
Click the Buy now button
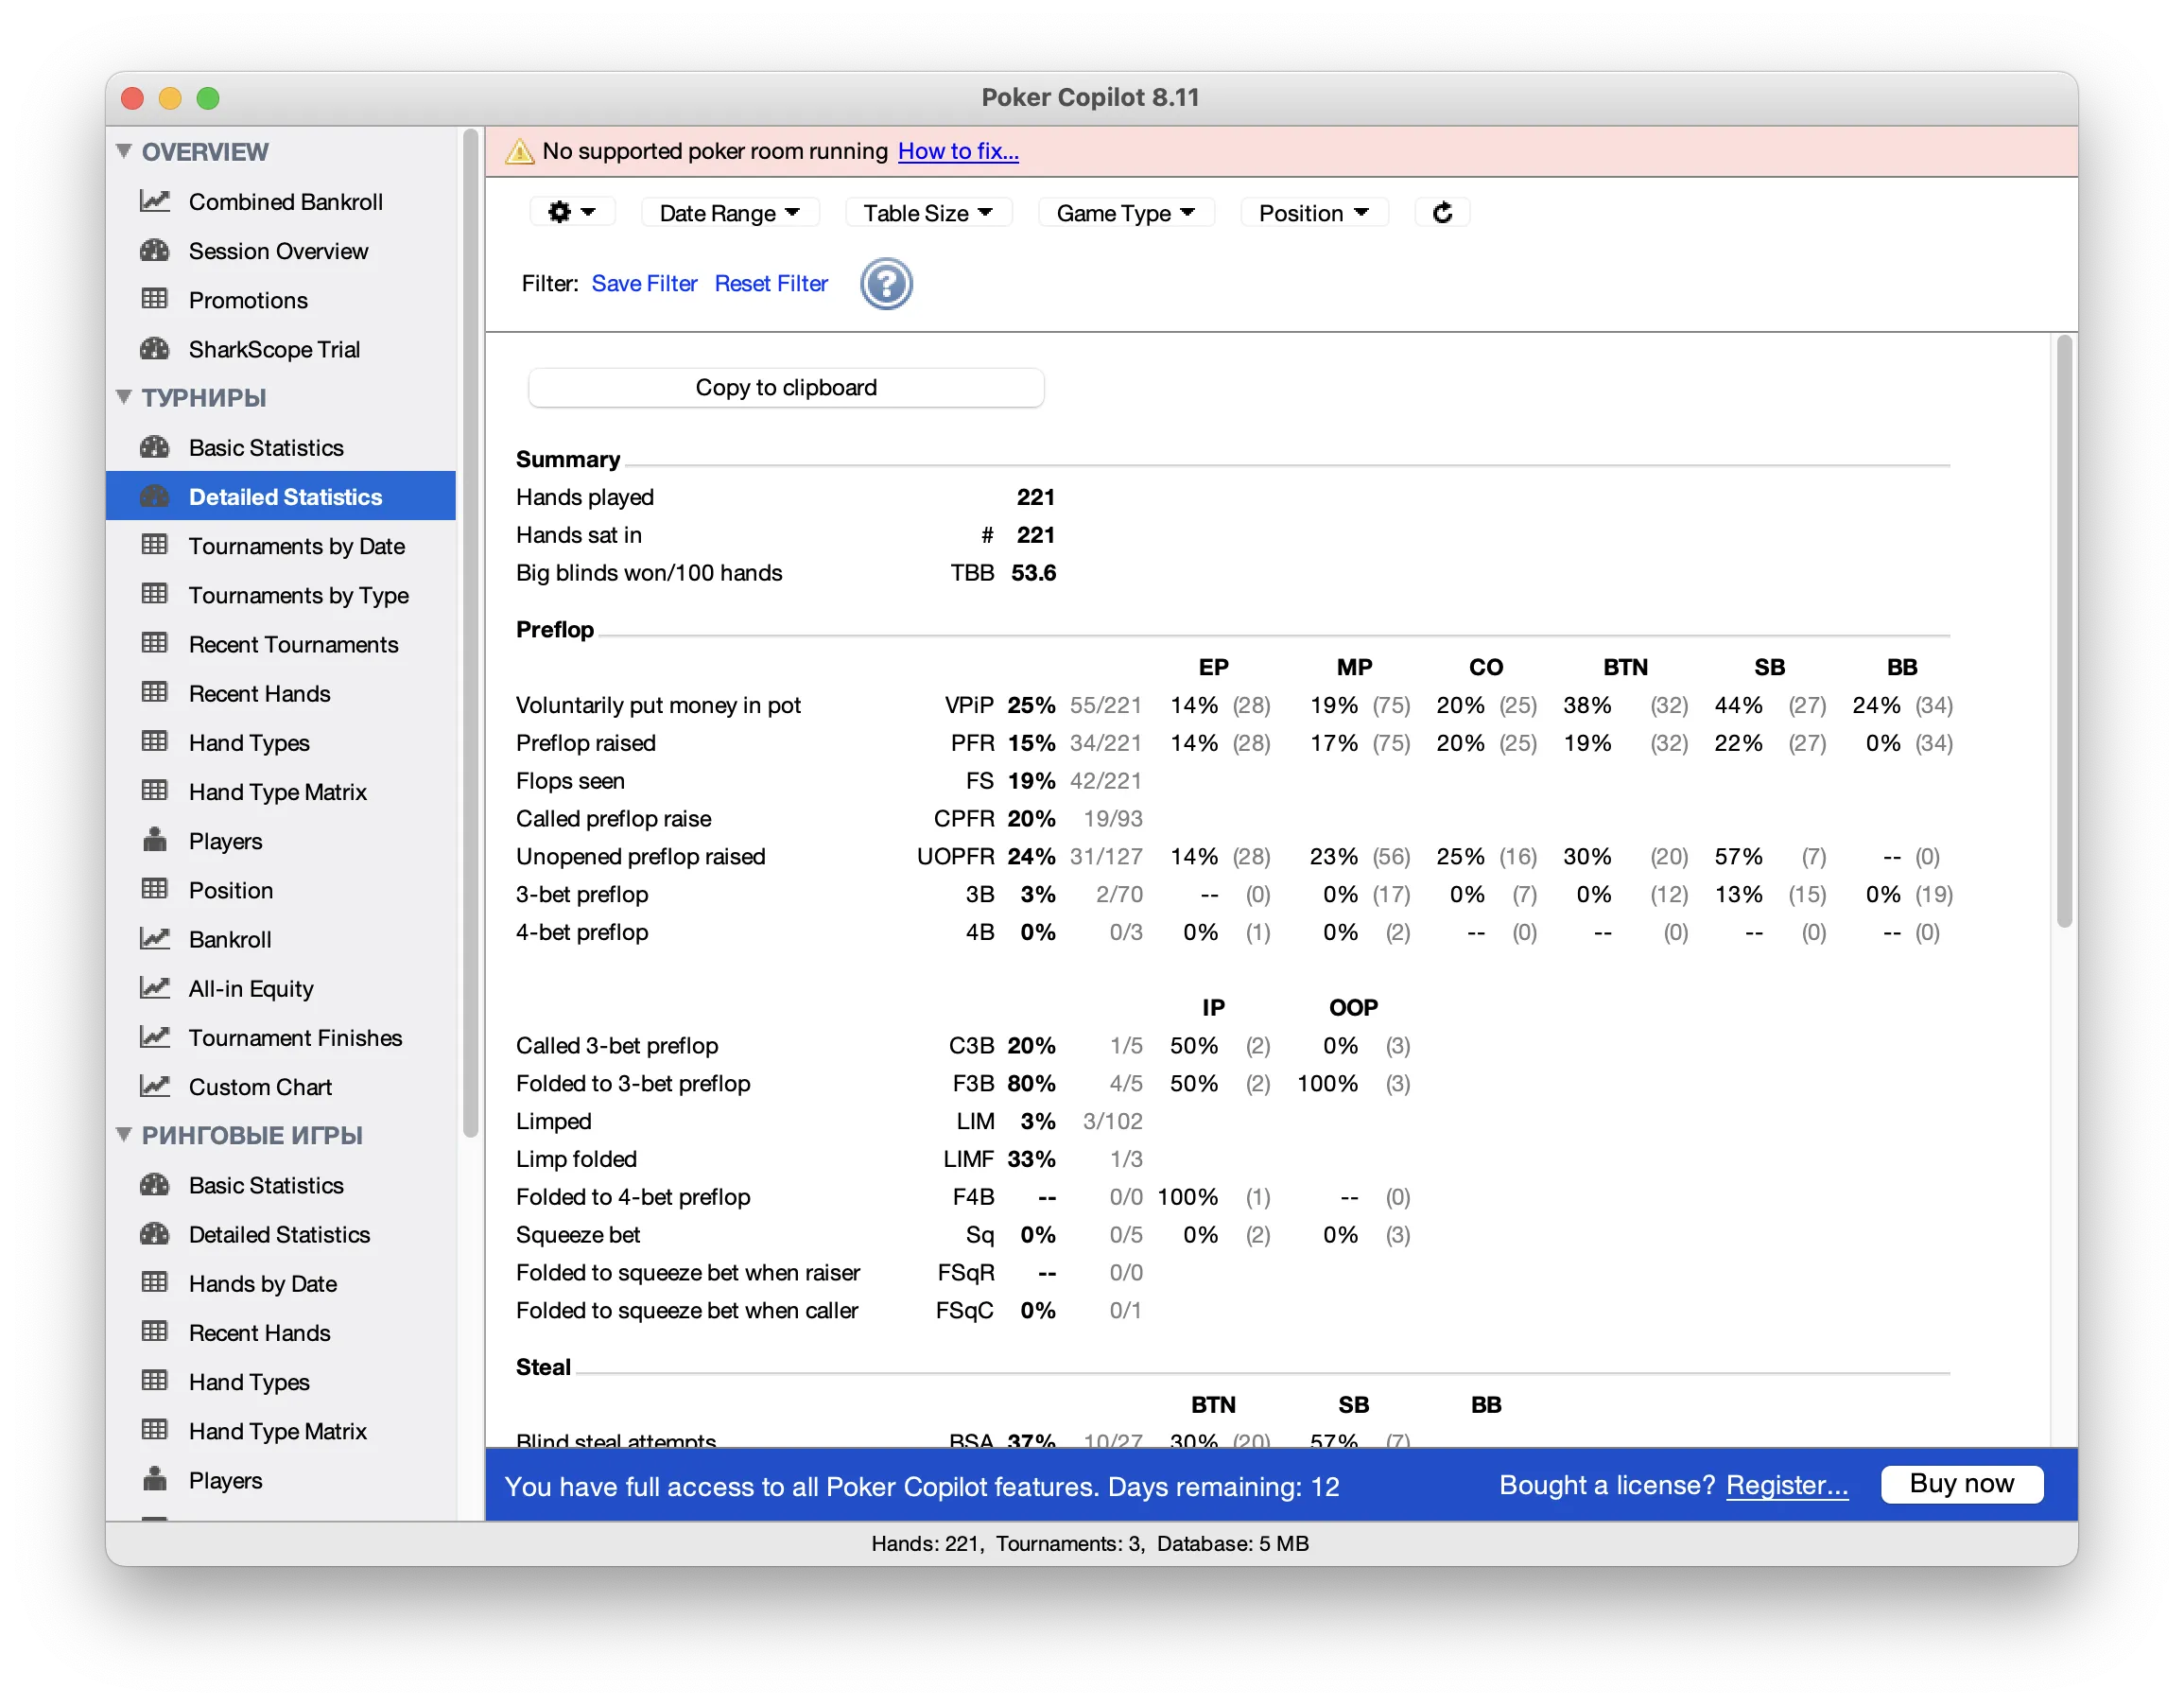tap(1961, 1484)
